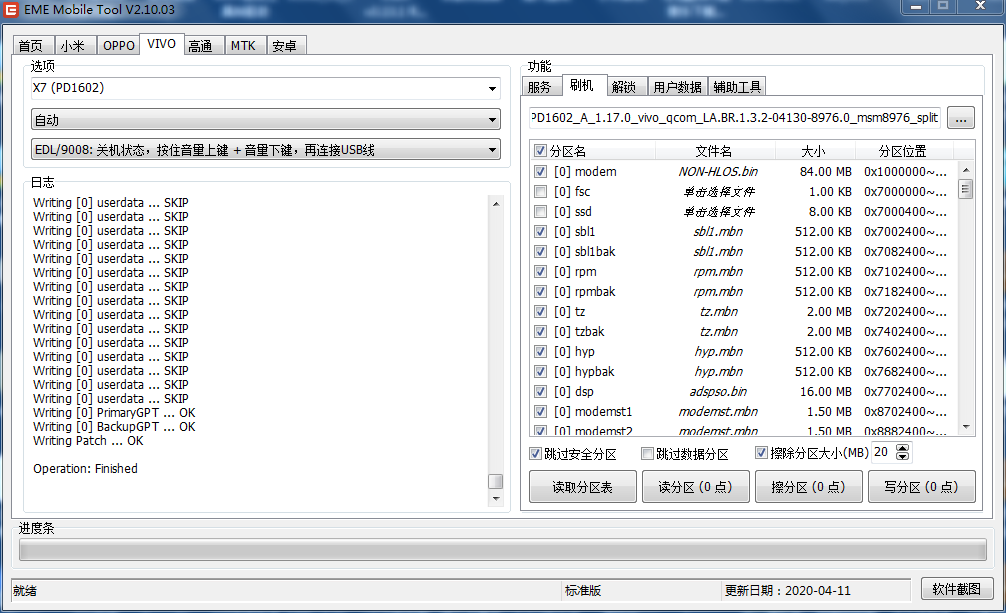Select the 刷机 function tab
Screen dimensions: 1006x613
582,85
